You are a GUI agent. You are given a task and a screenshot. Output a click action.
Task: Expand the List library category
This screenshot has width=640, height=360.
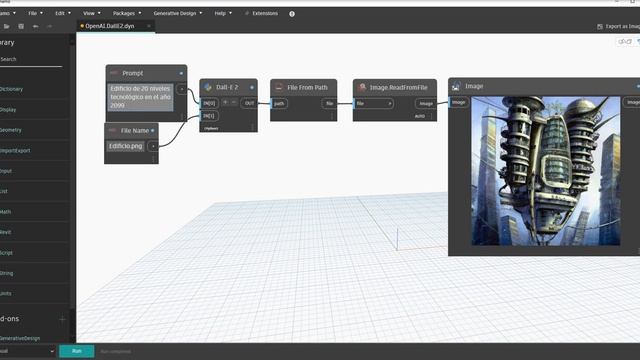pyautogui.click(x=34, y=191)
